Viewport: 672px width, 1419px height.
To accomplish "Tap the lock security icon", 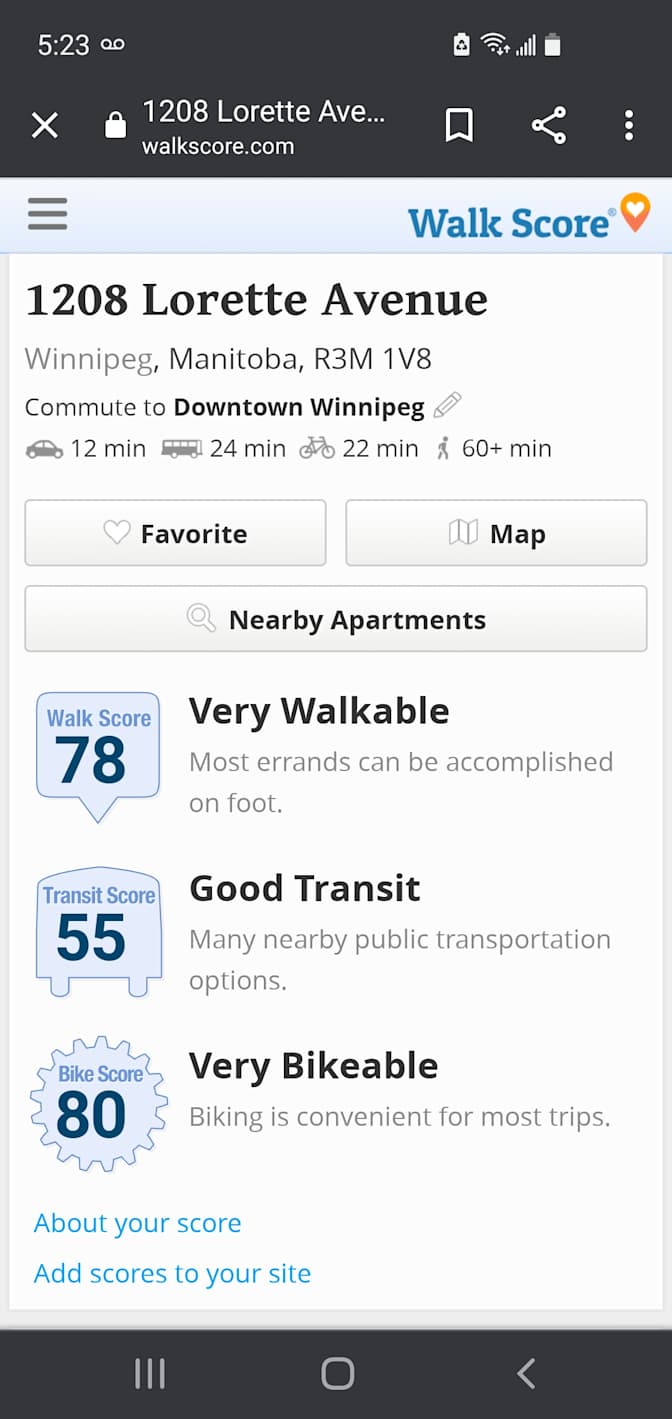I will point(116,125).
